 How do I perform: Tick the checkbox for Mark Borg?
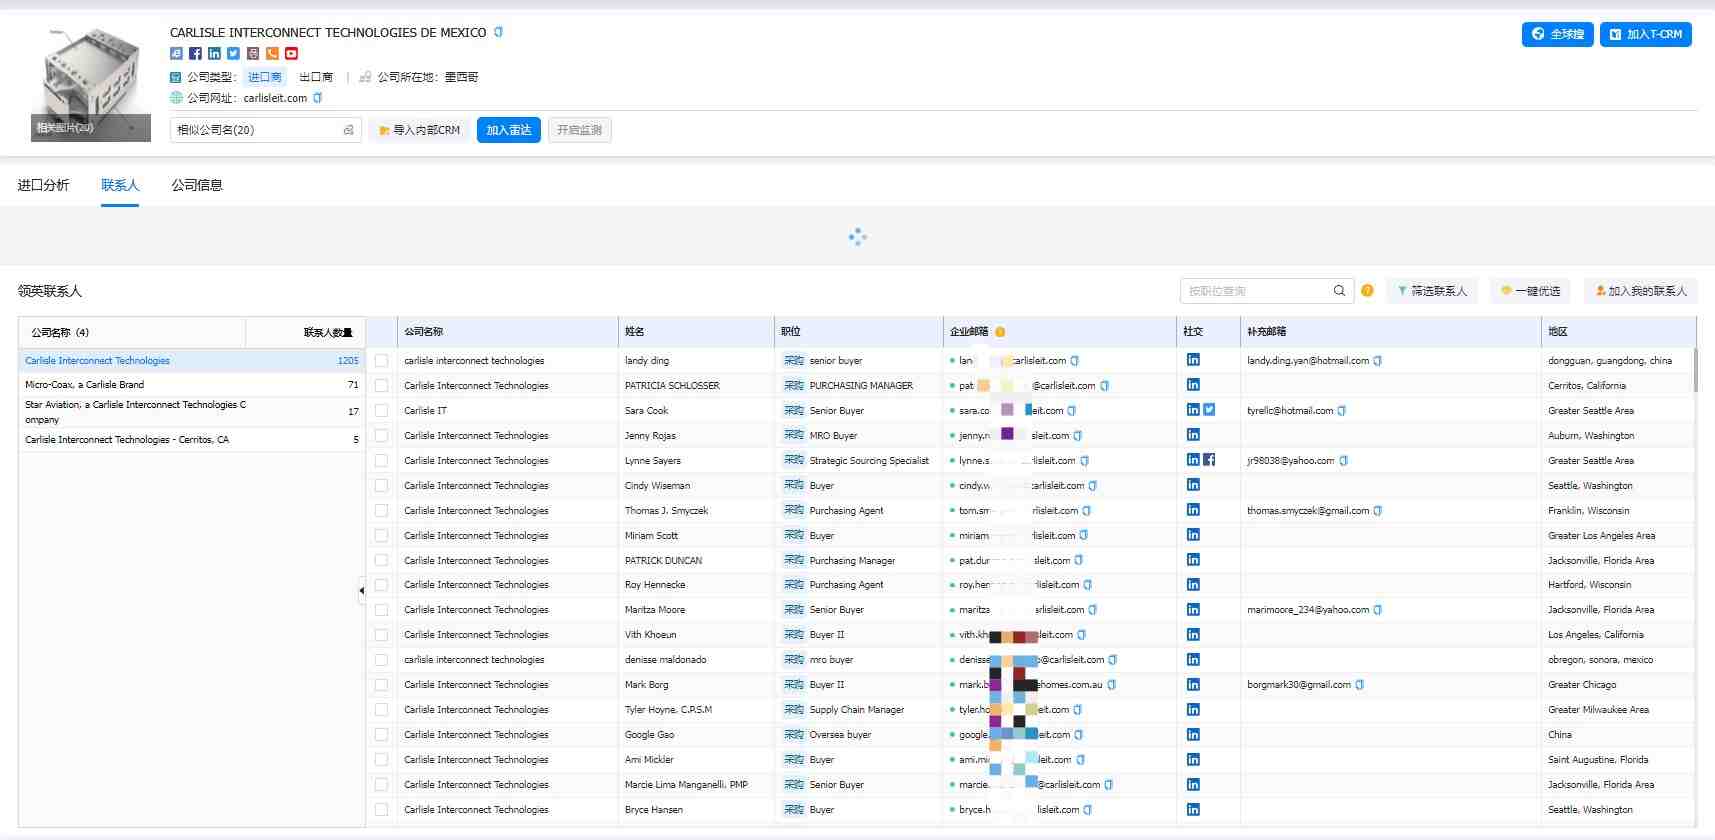pos(381,685)
